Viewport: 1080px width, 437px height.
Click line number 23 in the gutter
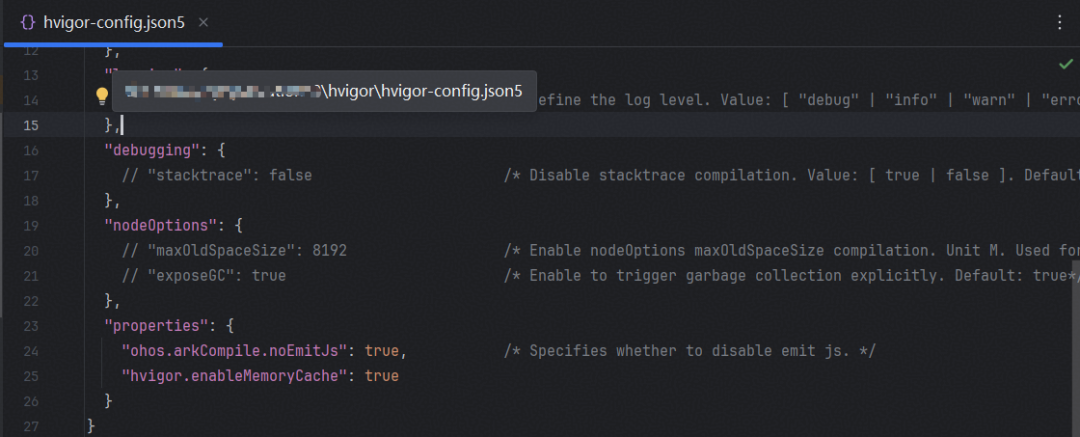point(32,325)
